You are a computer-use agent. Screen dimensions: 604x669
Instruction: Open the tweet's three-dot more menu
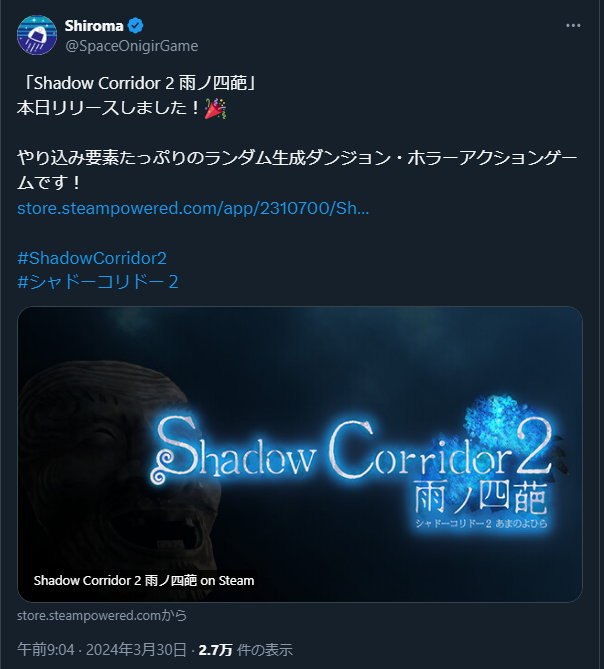[x=573, y=26]
